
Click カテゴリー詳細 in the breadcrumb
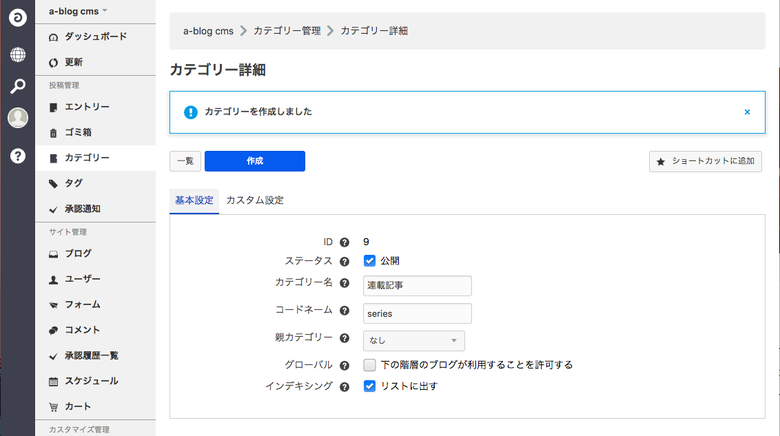(x=374, y=31)
